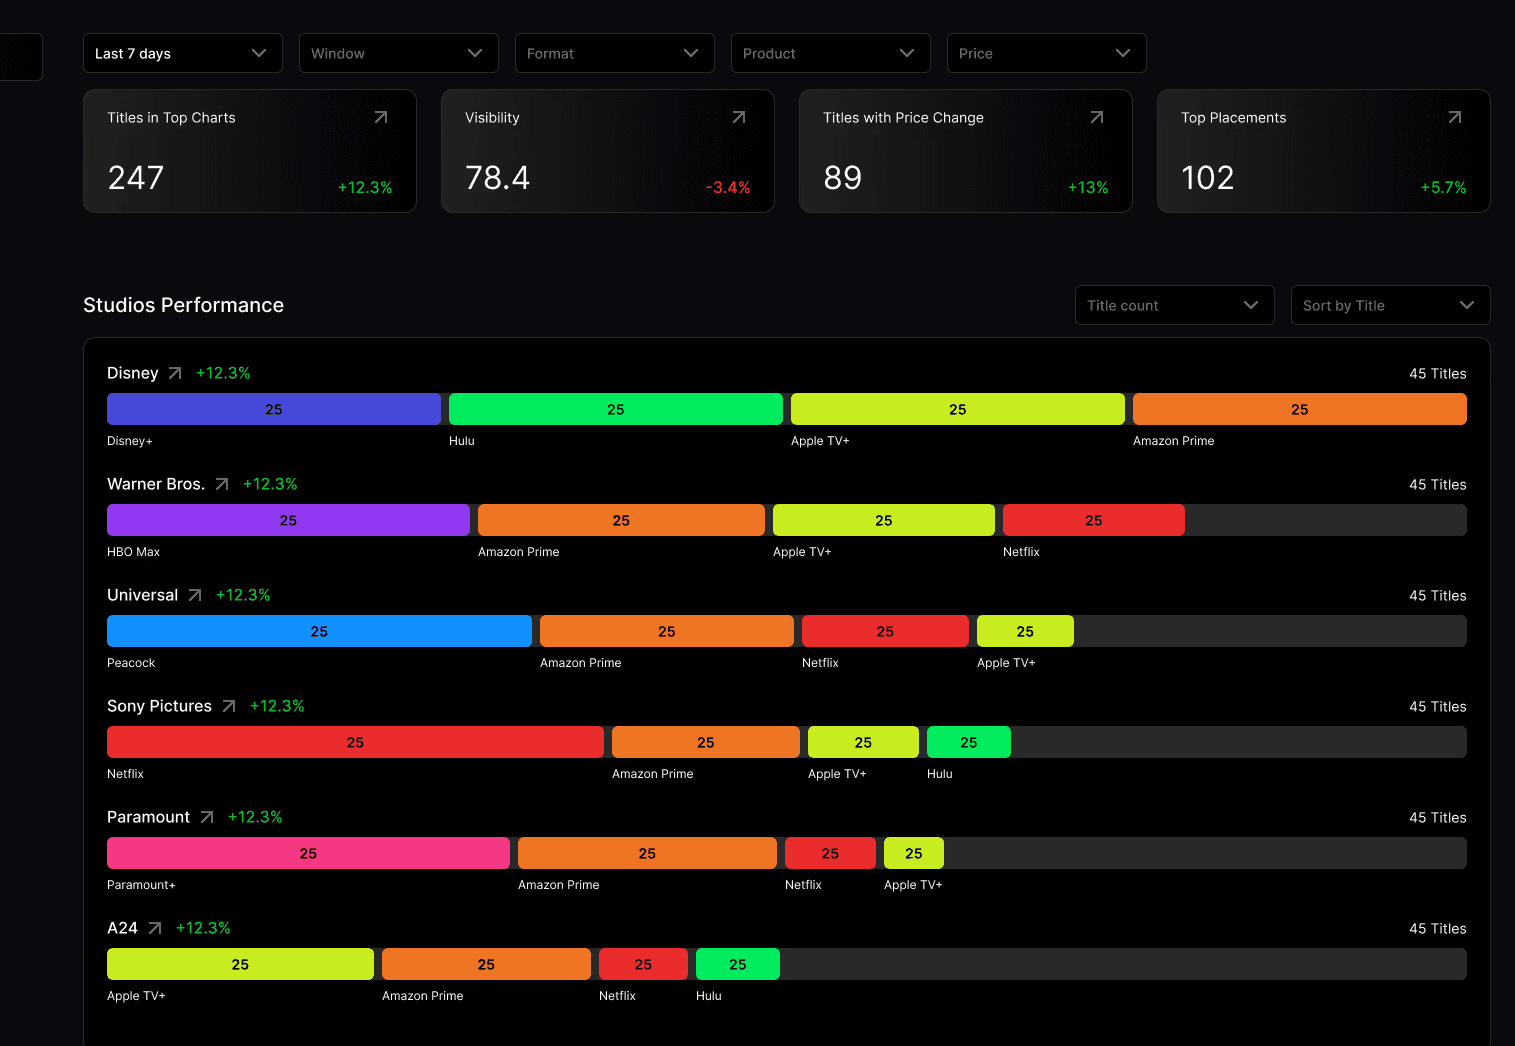Click the 'Paramount+' label under Paramount
This screenshot has height=1046, width=1515.
141,885
